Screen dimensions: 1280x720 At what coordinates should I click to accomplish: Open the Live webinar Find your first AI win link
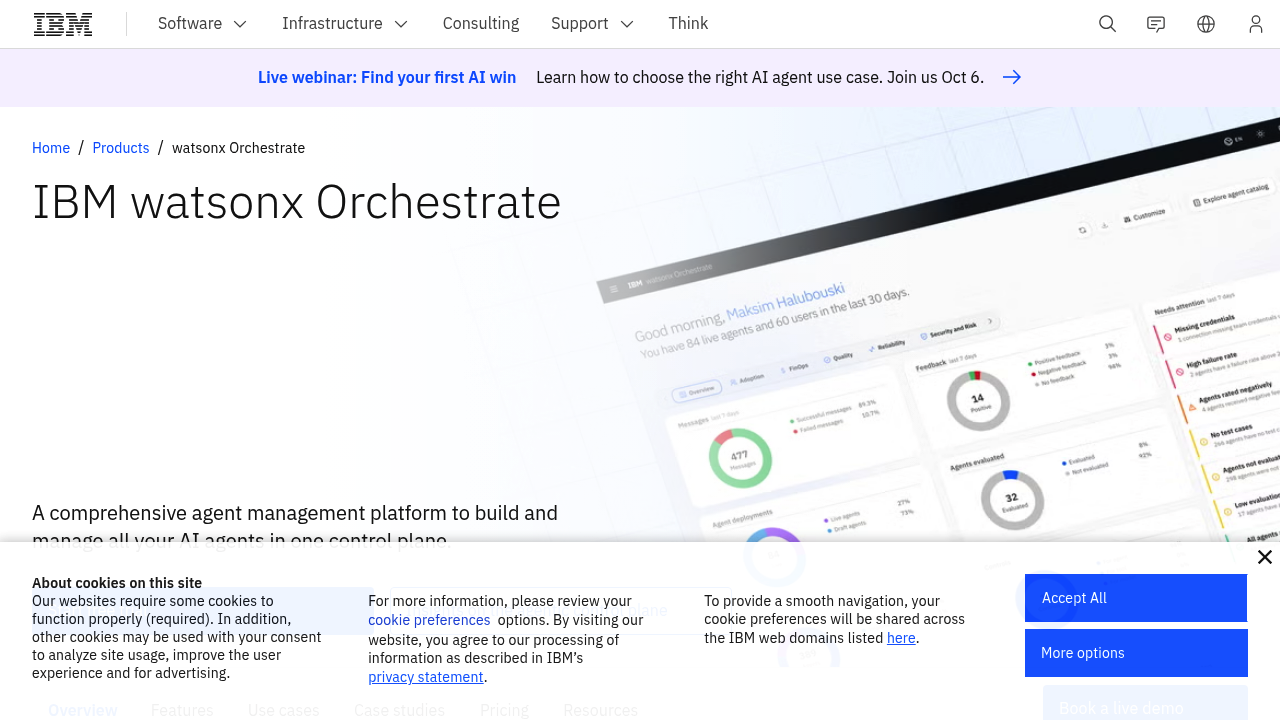coord(387,77)
